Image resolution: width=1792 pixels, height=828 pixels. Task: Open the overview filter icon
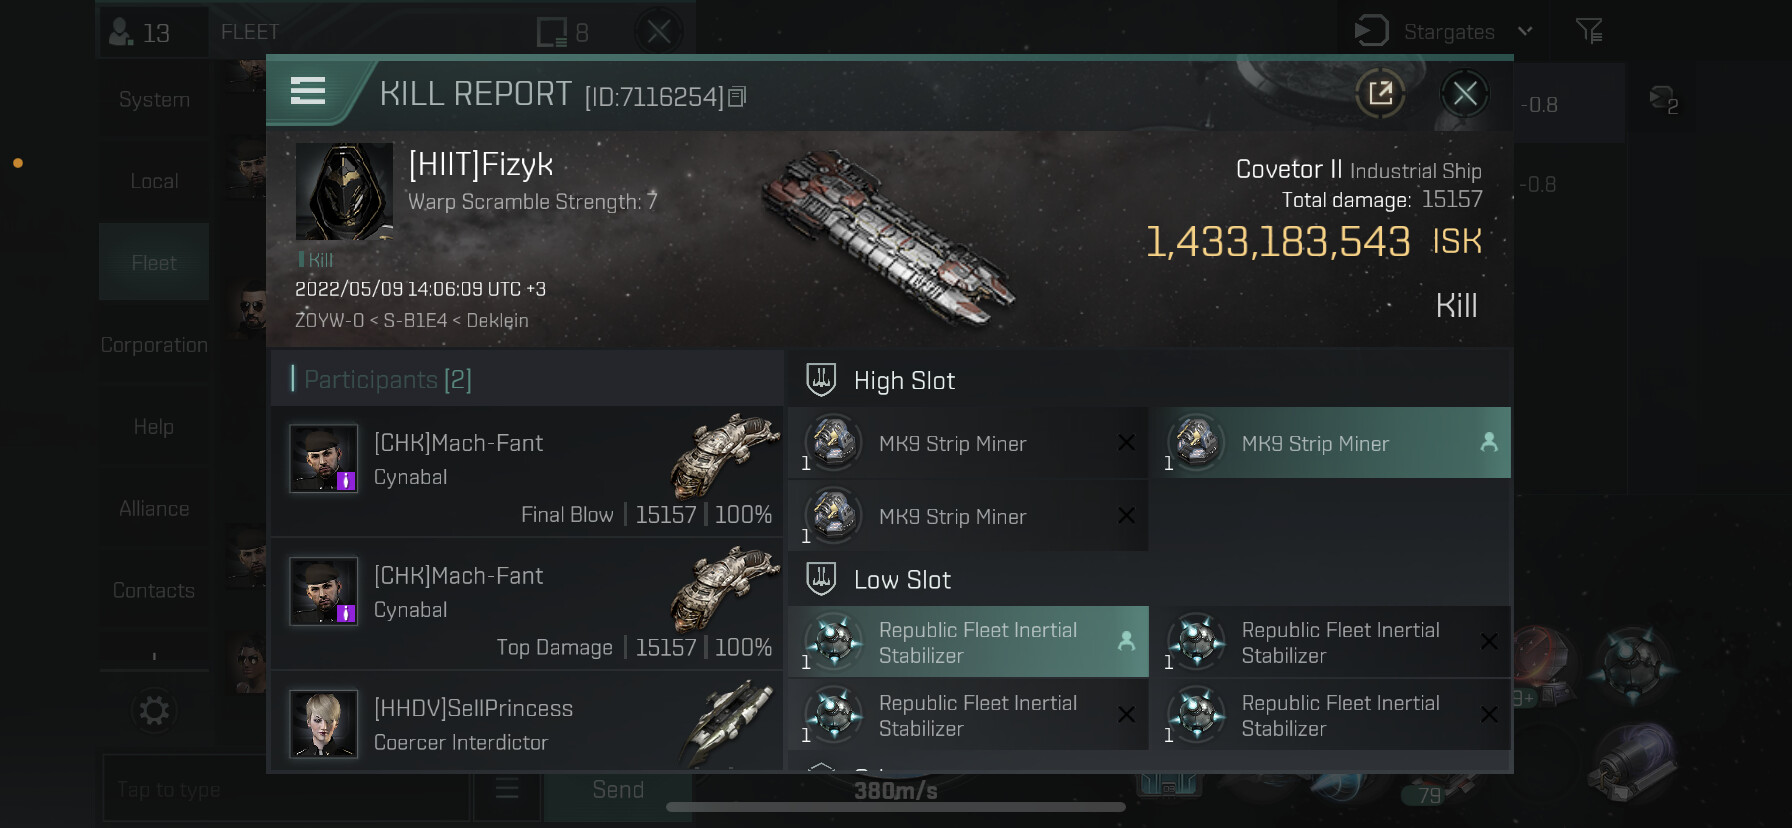1588,32
